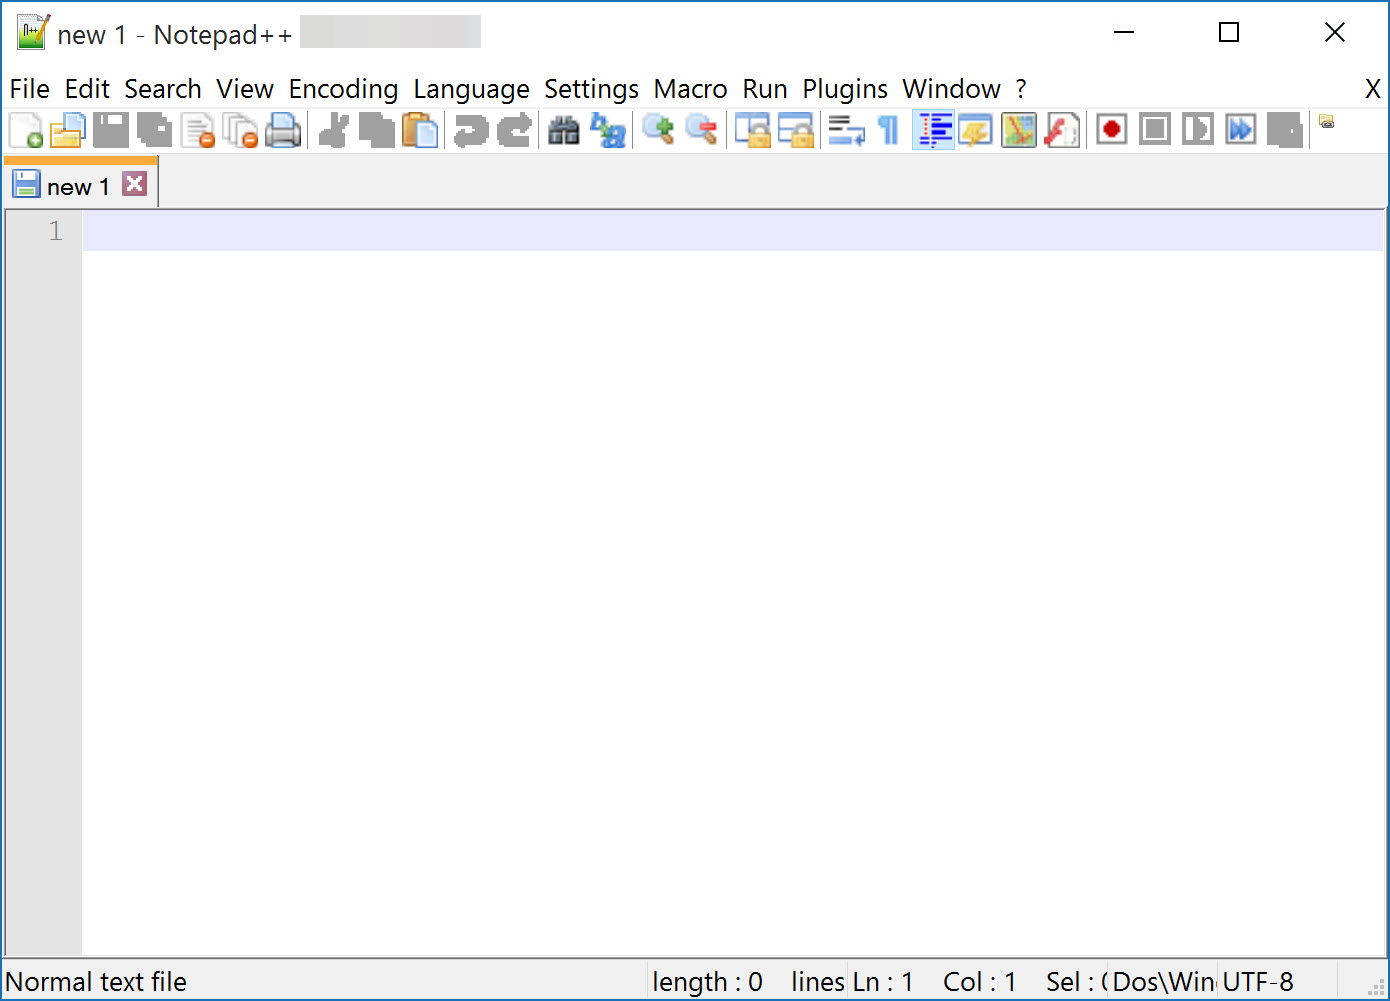
Task: Open the Run menu
Action: pos(765,89)
